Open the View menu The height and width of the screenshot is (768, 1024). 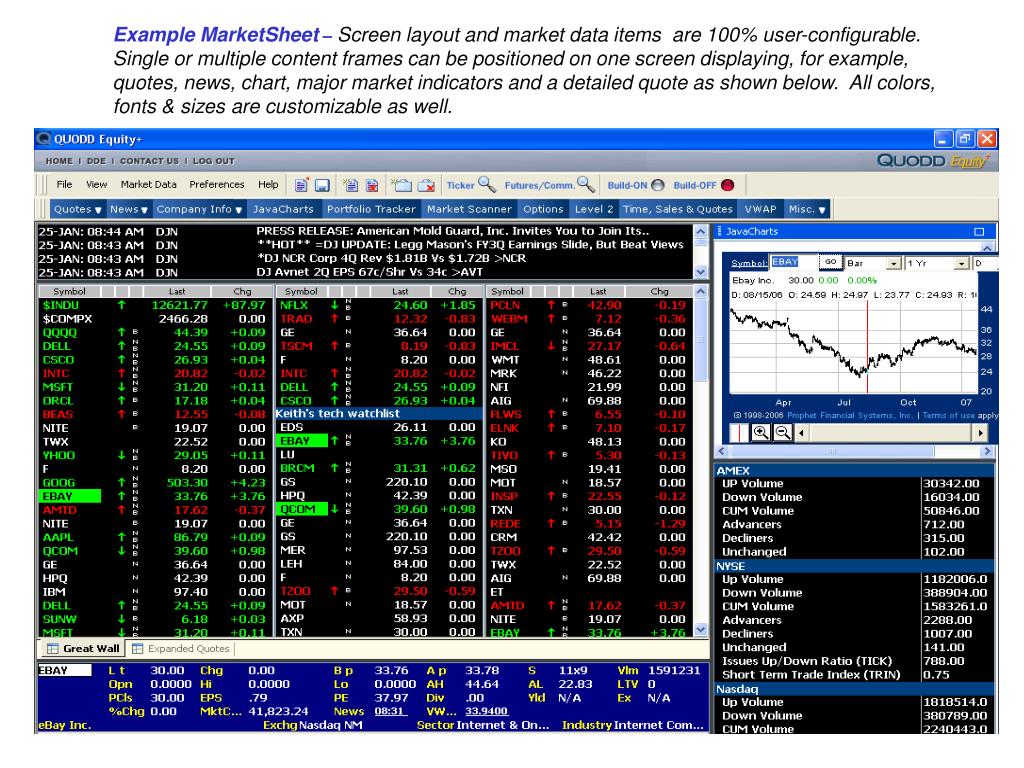97,185
